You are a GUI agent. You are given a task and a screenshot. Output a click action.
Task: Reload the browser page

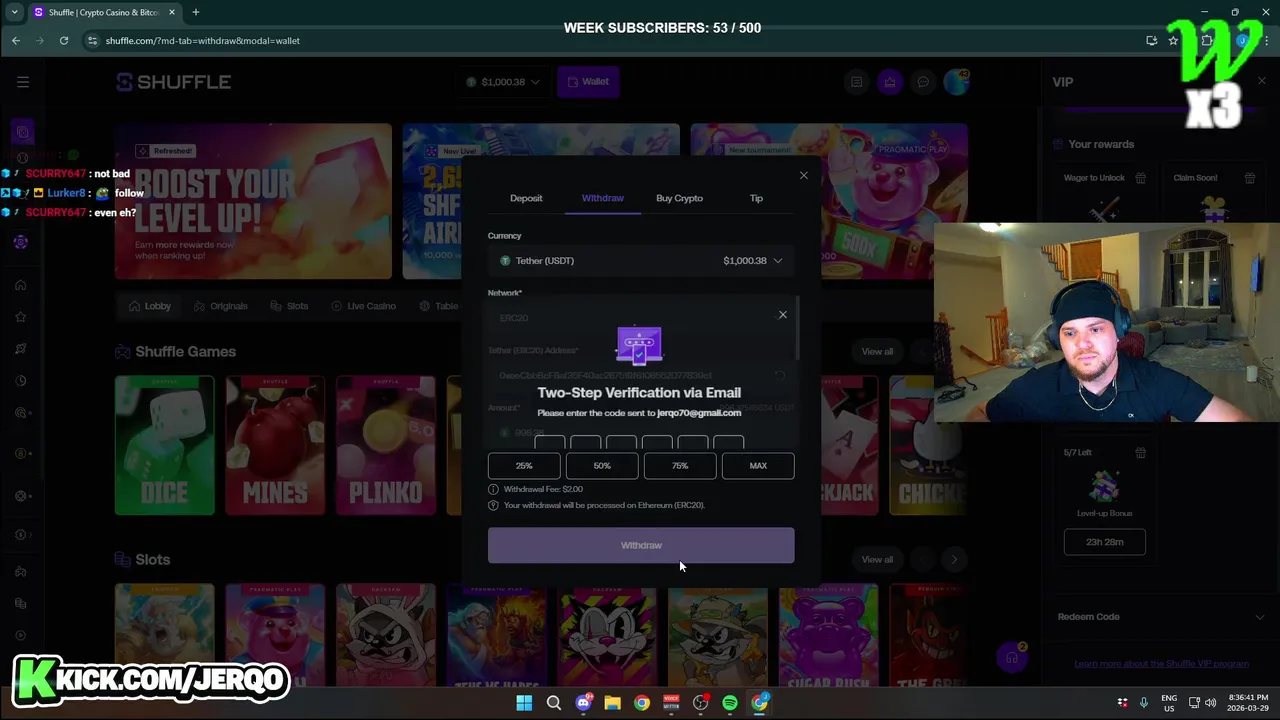click(64, 41)
